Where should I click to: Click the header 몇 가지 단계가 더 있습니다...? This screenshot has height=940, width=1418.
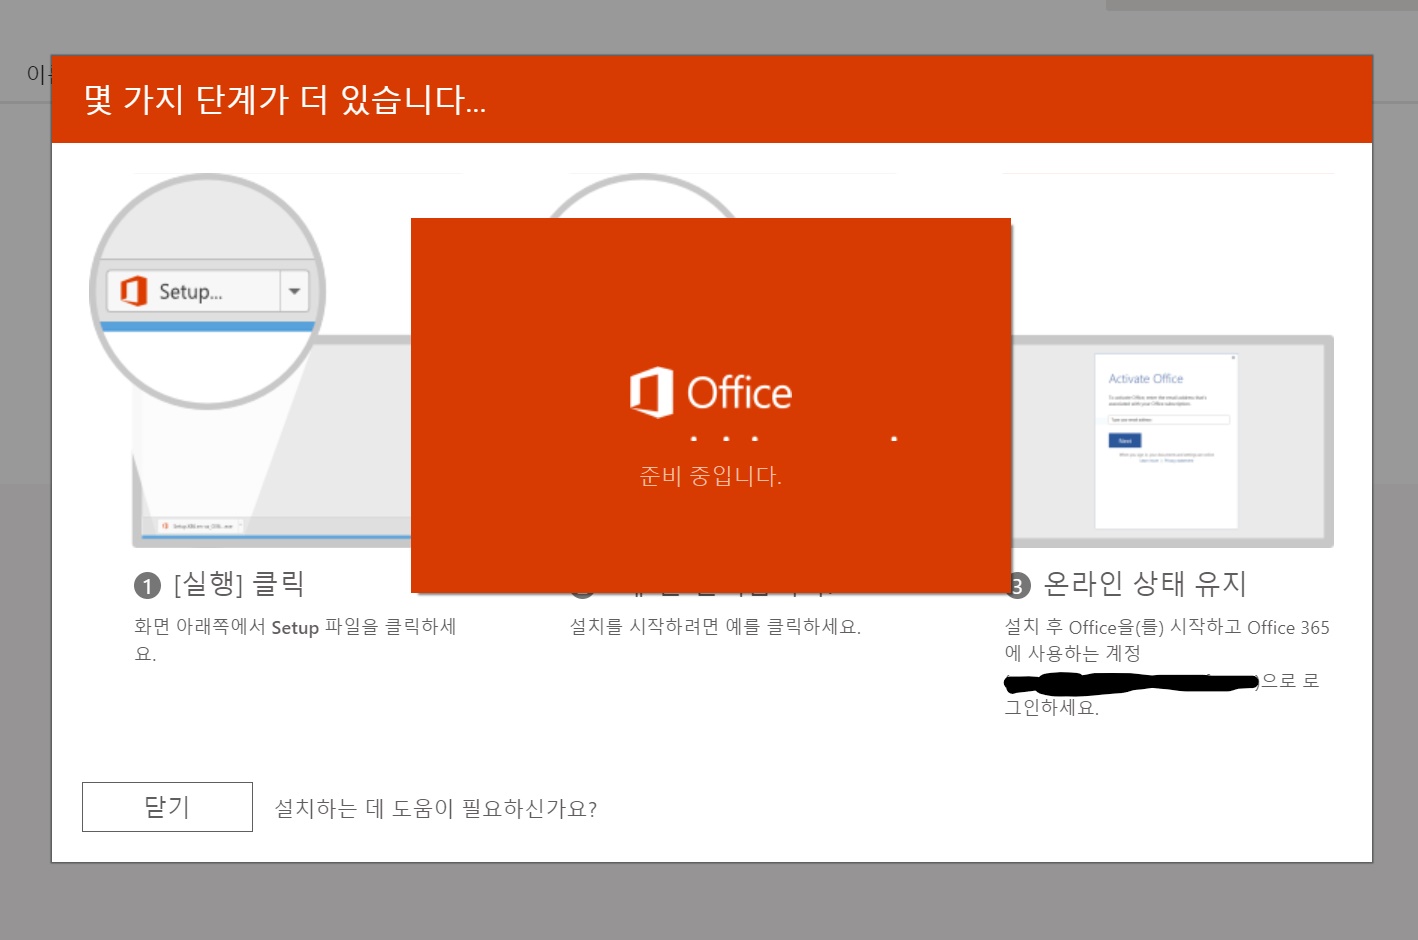pyautogui.click(x=285, y=99)
